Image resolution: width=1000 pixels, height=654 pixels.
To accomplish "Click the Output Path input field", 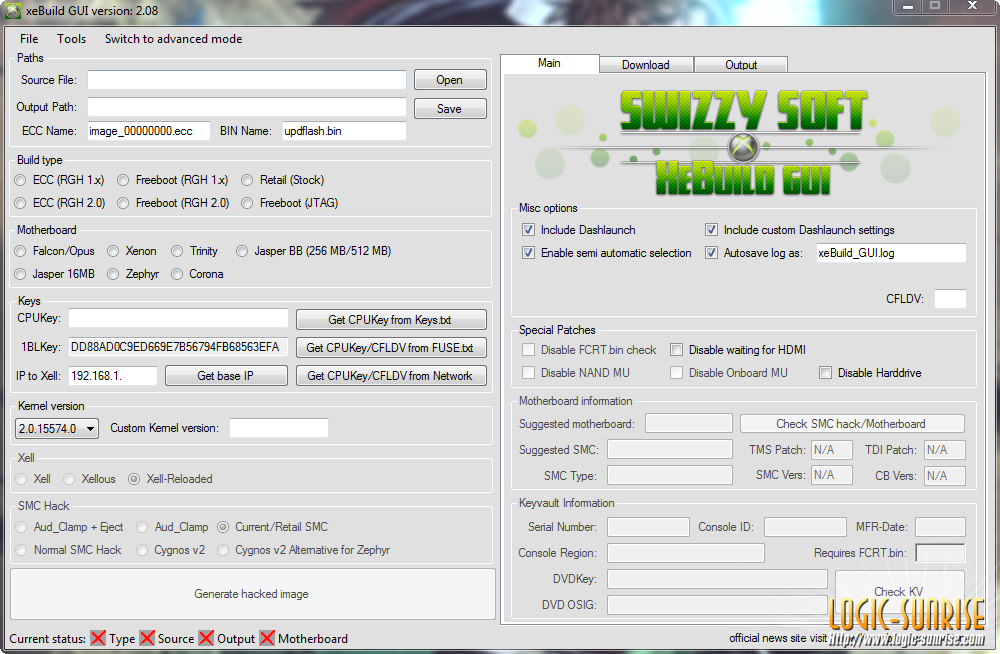I will click(247, 107).
